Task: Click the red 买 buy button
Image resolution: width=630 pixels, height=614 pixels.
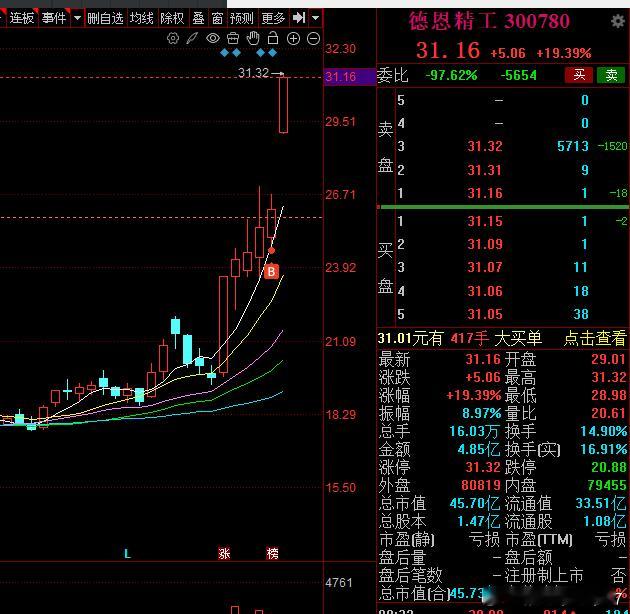Action: tap(579, 75)
